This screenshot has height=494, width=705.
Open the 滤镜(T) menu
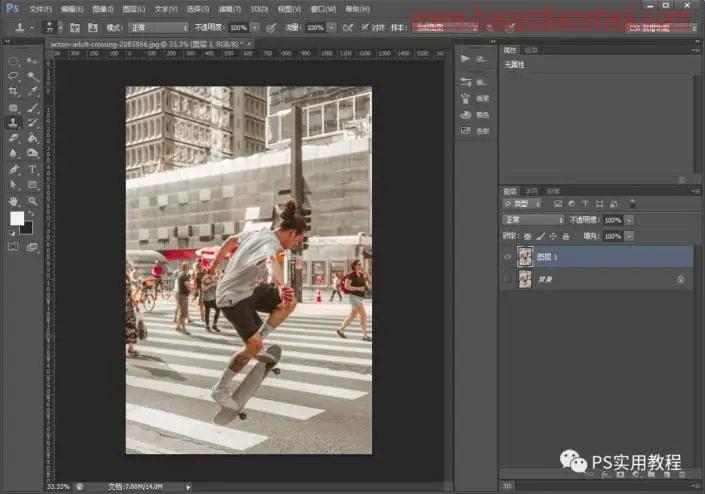coord(230,9)
